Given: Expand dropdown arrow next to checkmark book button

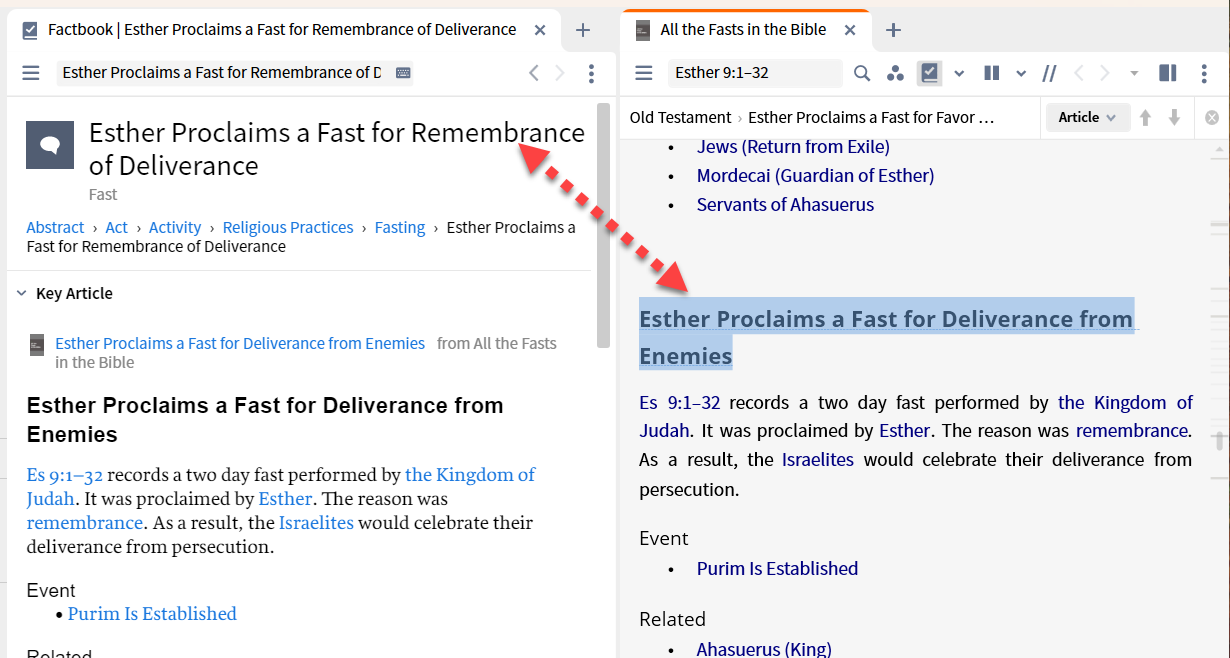Looking at the screenshot, I should [959, 73].
